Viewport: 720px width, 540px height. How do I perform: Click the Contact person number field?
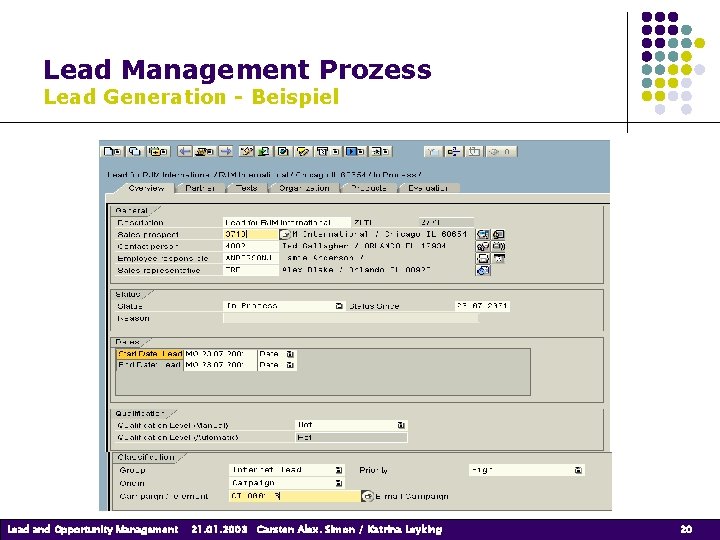[251, 247]
